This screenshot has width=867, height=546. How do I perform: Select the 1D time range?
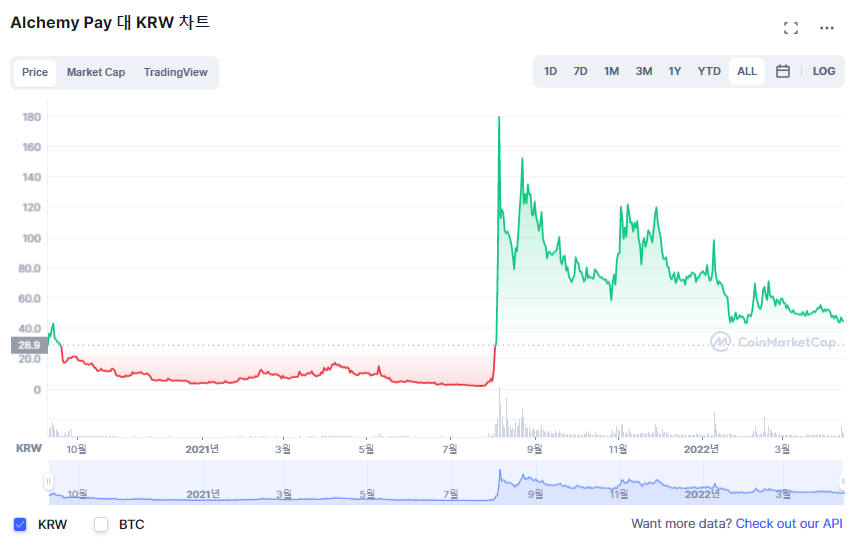tap(550, 71)
